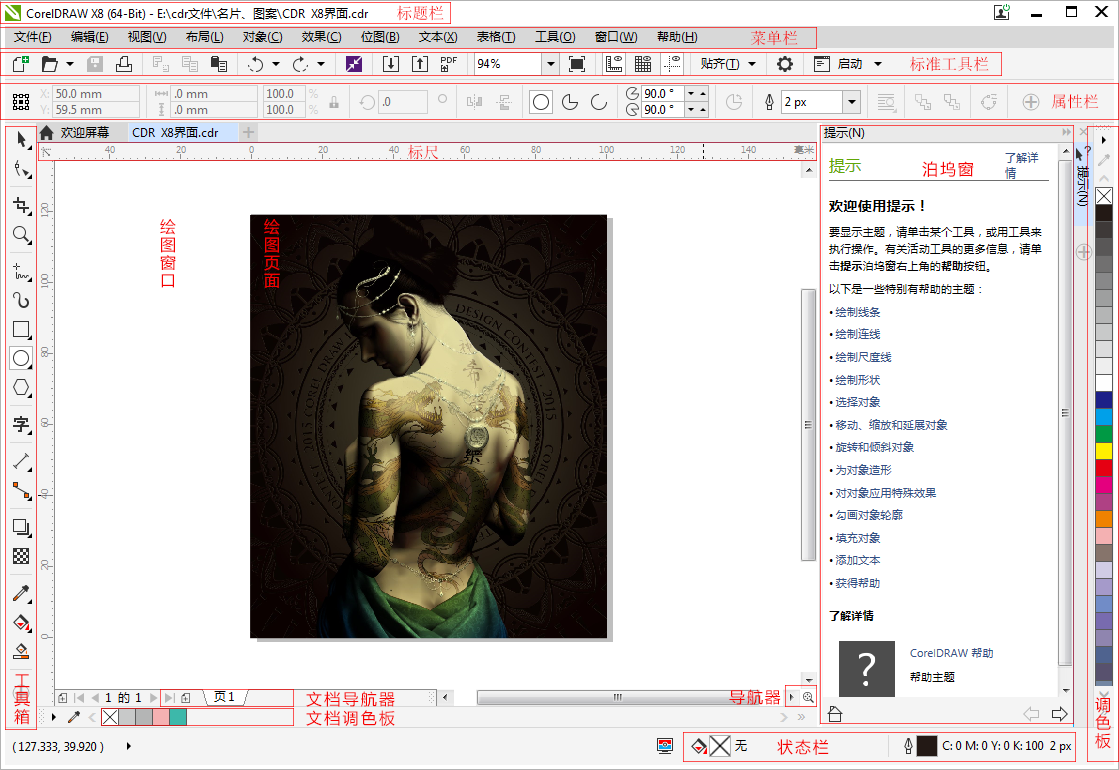
Task: Toggle the grid display button
Action: click(643, 64)
